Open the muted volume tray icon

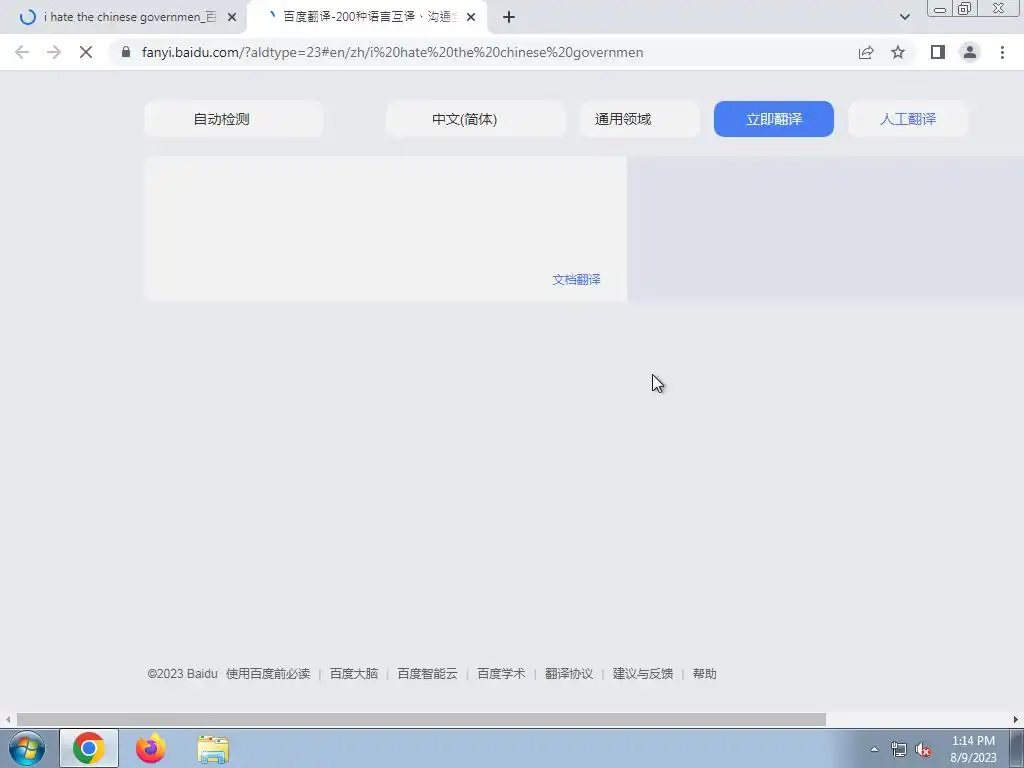pyautogui.click(x=923, y=749)
